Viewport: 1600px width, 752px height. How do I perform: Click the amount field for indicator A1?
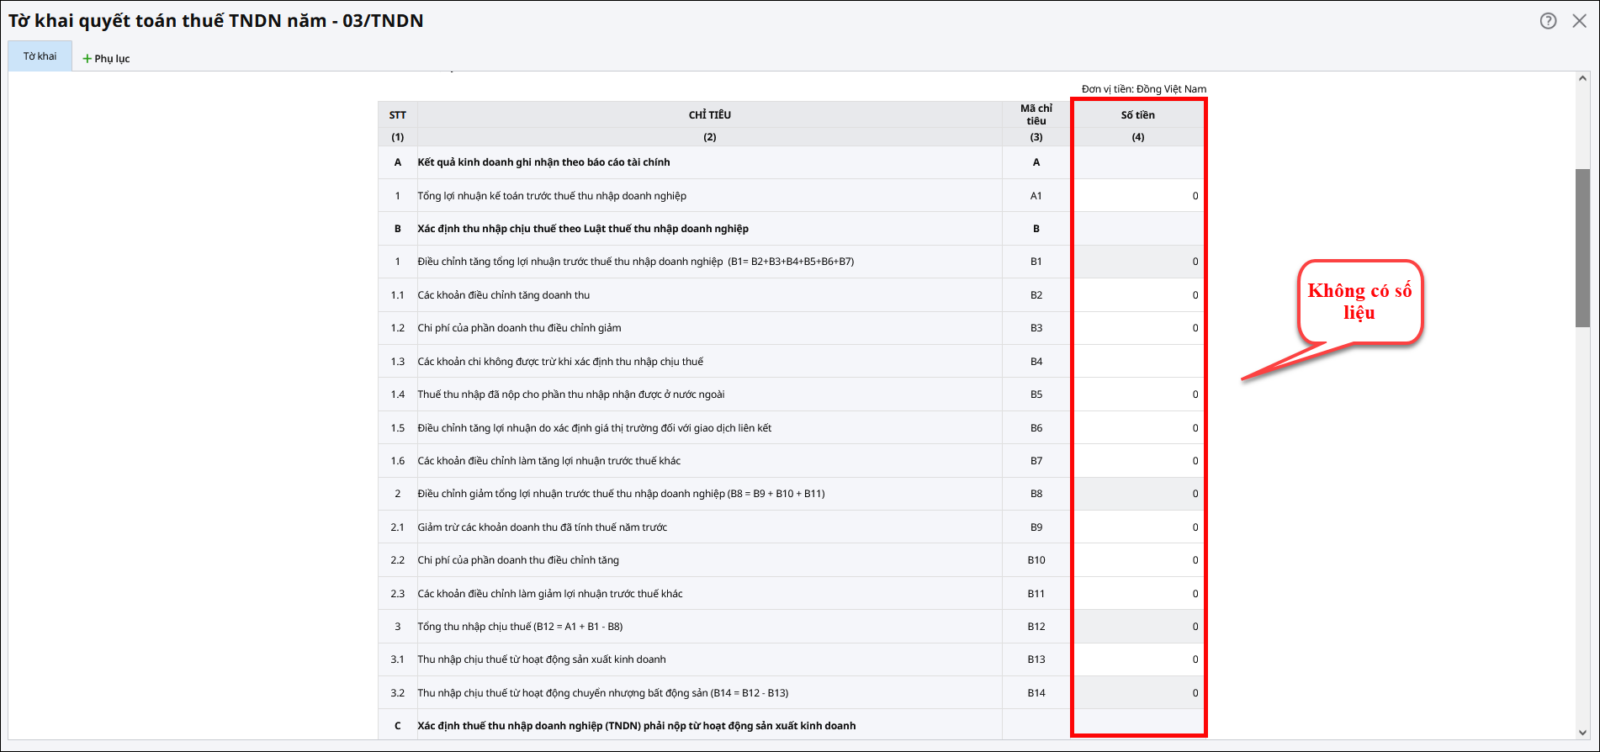point(1138,196)
